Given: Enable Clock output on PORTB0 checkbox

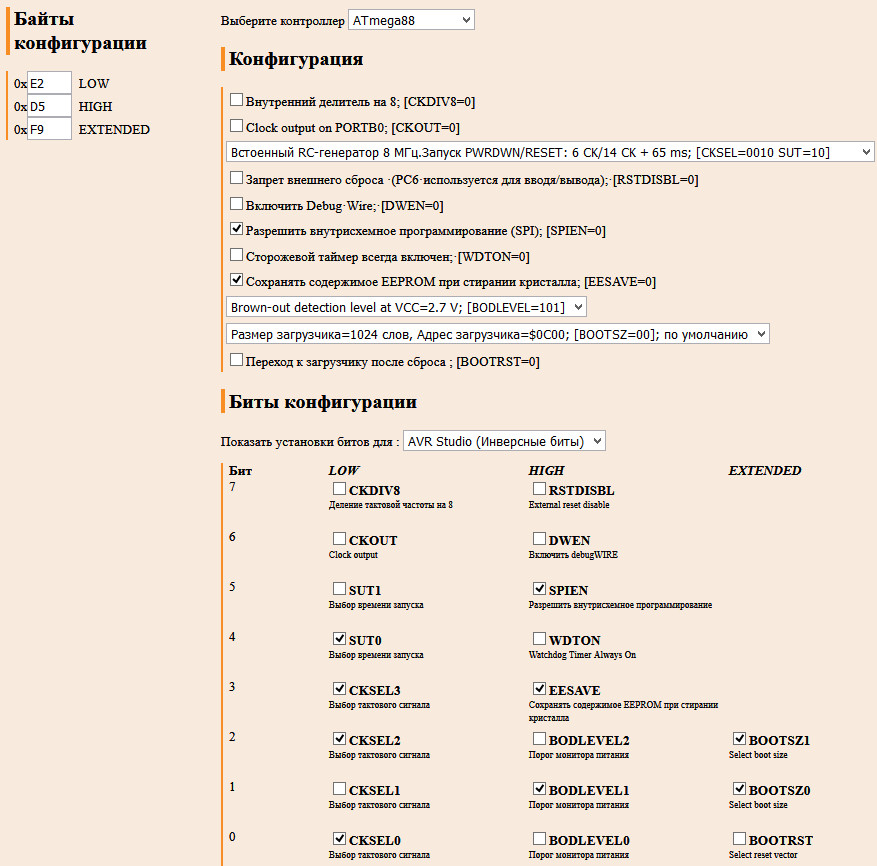Looking at the screenshot, I should 237,126.
